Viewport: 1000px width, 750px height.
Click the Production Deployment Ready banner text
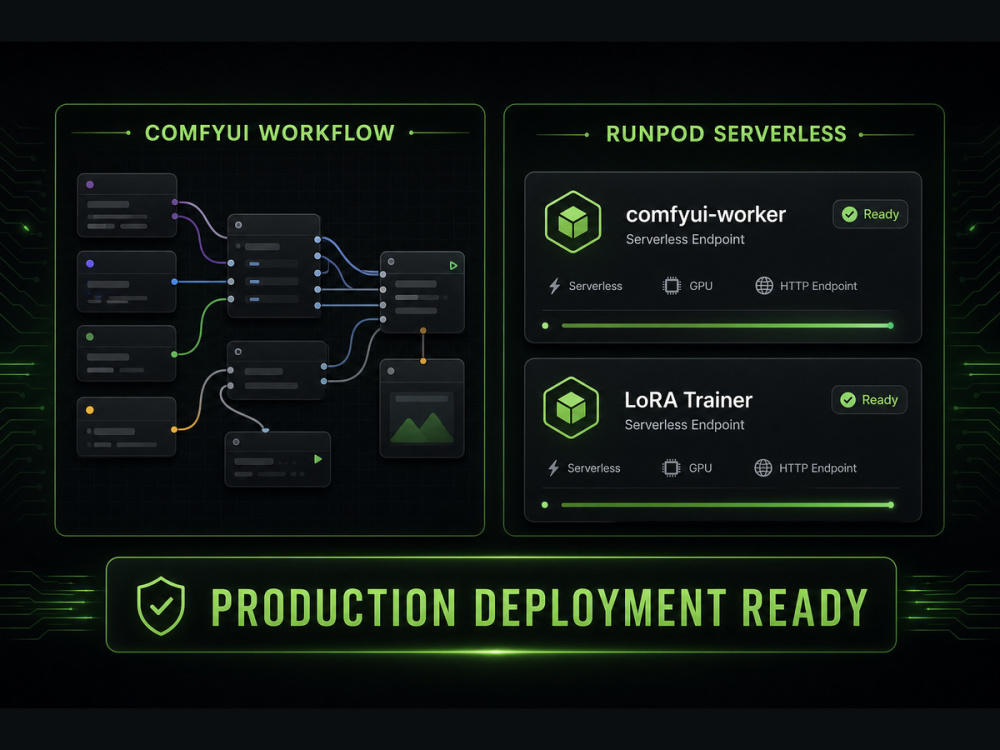coord(540,607)
